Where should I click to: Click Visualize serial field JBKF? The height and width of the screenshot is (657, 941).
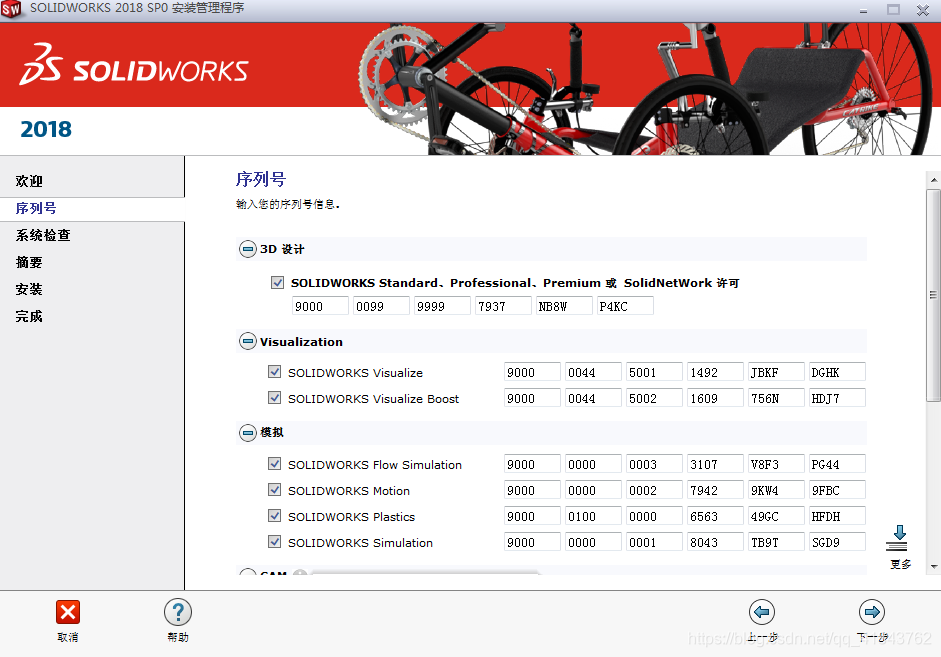tap(777, 372)
